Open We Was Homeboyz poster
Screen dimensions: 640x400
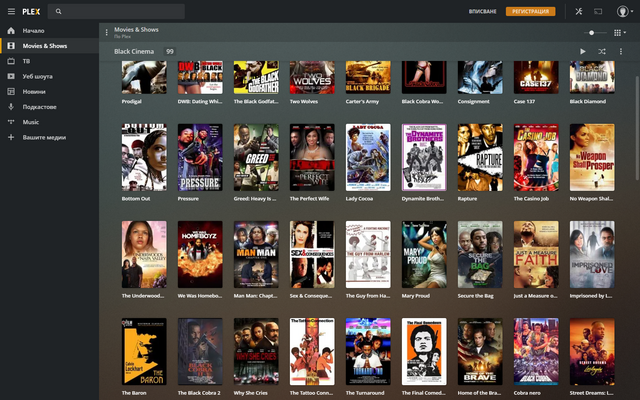(200, 254)
